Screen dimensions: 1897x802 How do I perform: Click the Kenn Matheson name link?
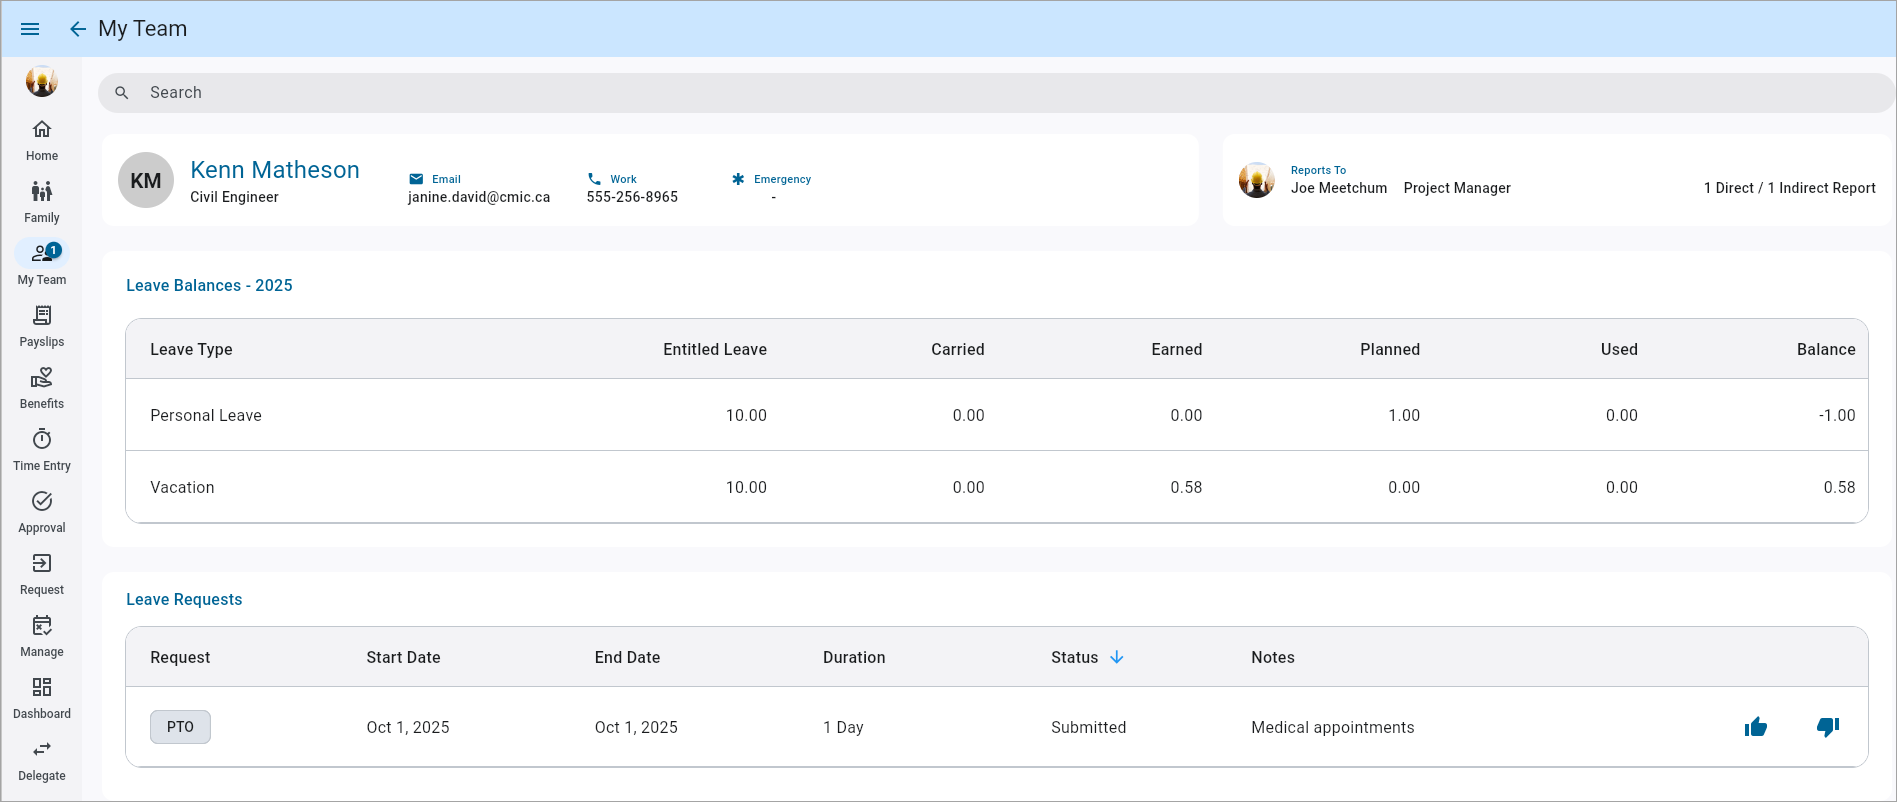point(275,170)
